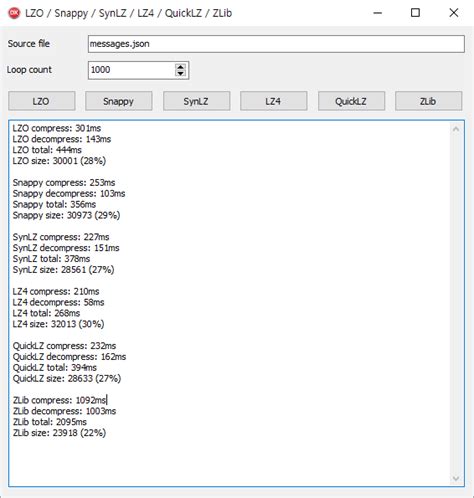Run the QuickLZ benchmark

351,101
